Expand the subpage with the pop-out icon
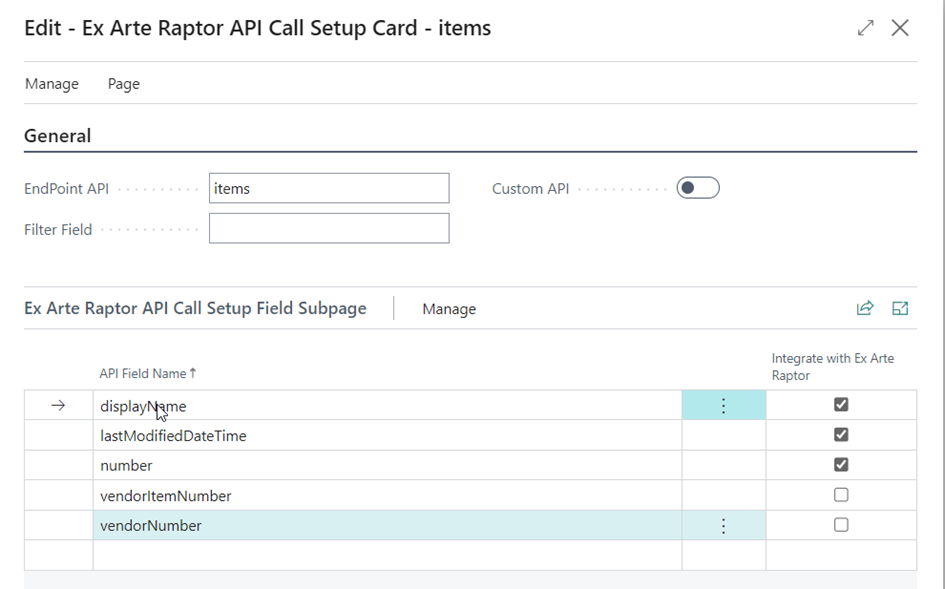The image size is (945, 589). pyautogui.click(x=900, y=309)
